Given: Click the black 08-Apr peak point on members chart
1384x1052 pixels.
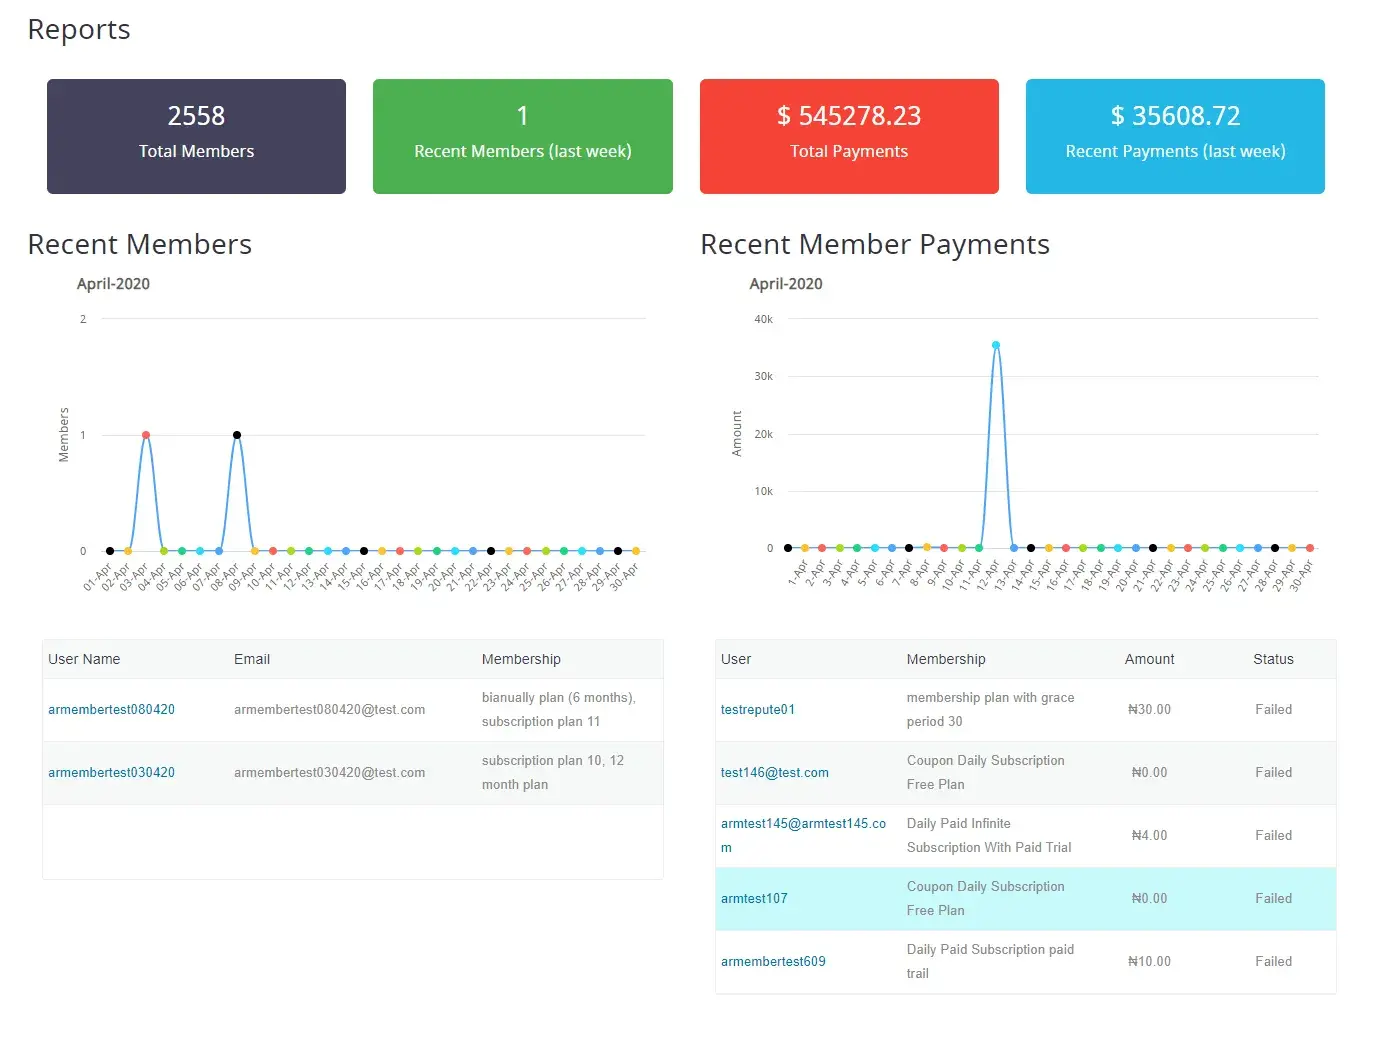Looking at the screenshot, I should pos(237,435).
